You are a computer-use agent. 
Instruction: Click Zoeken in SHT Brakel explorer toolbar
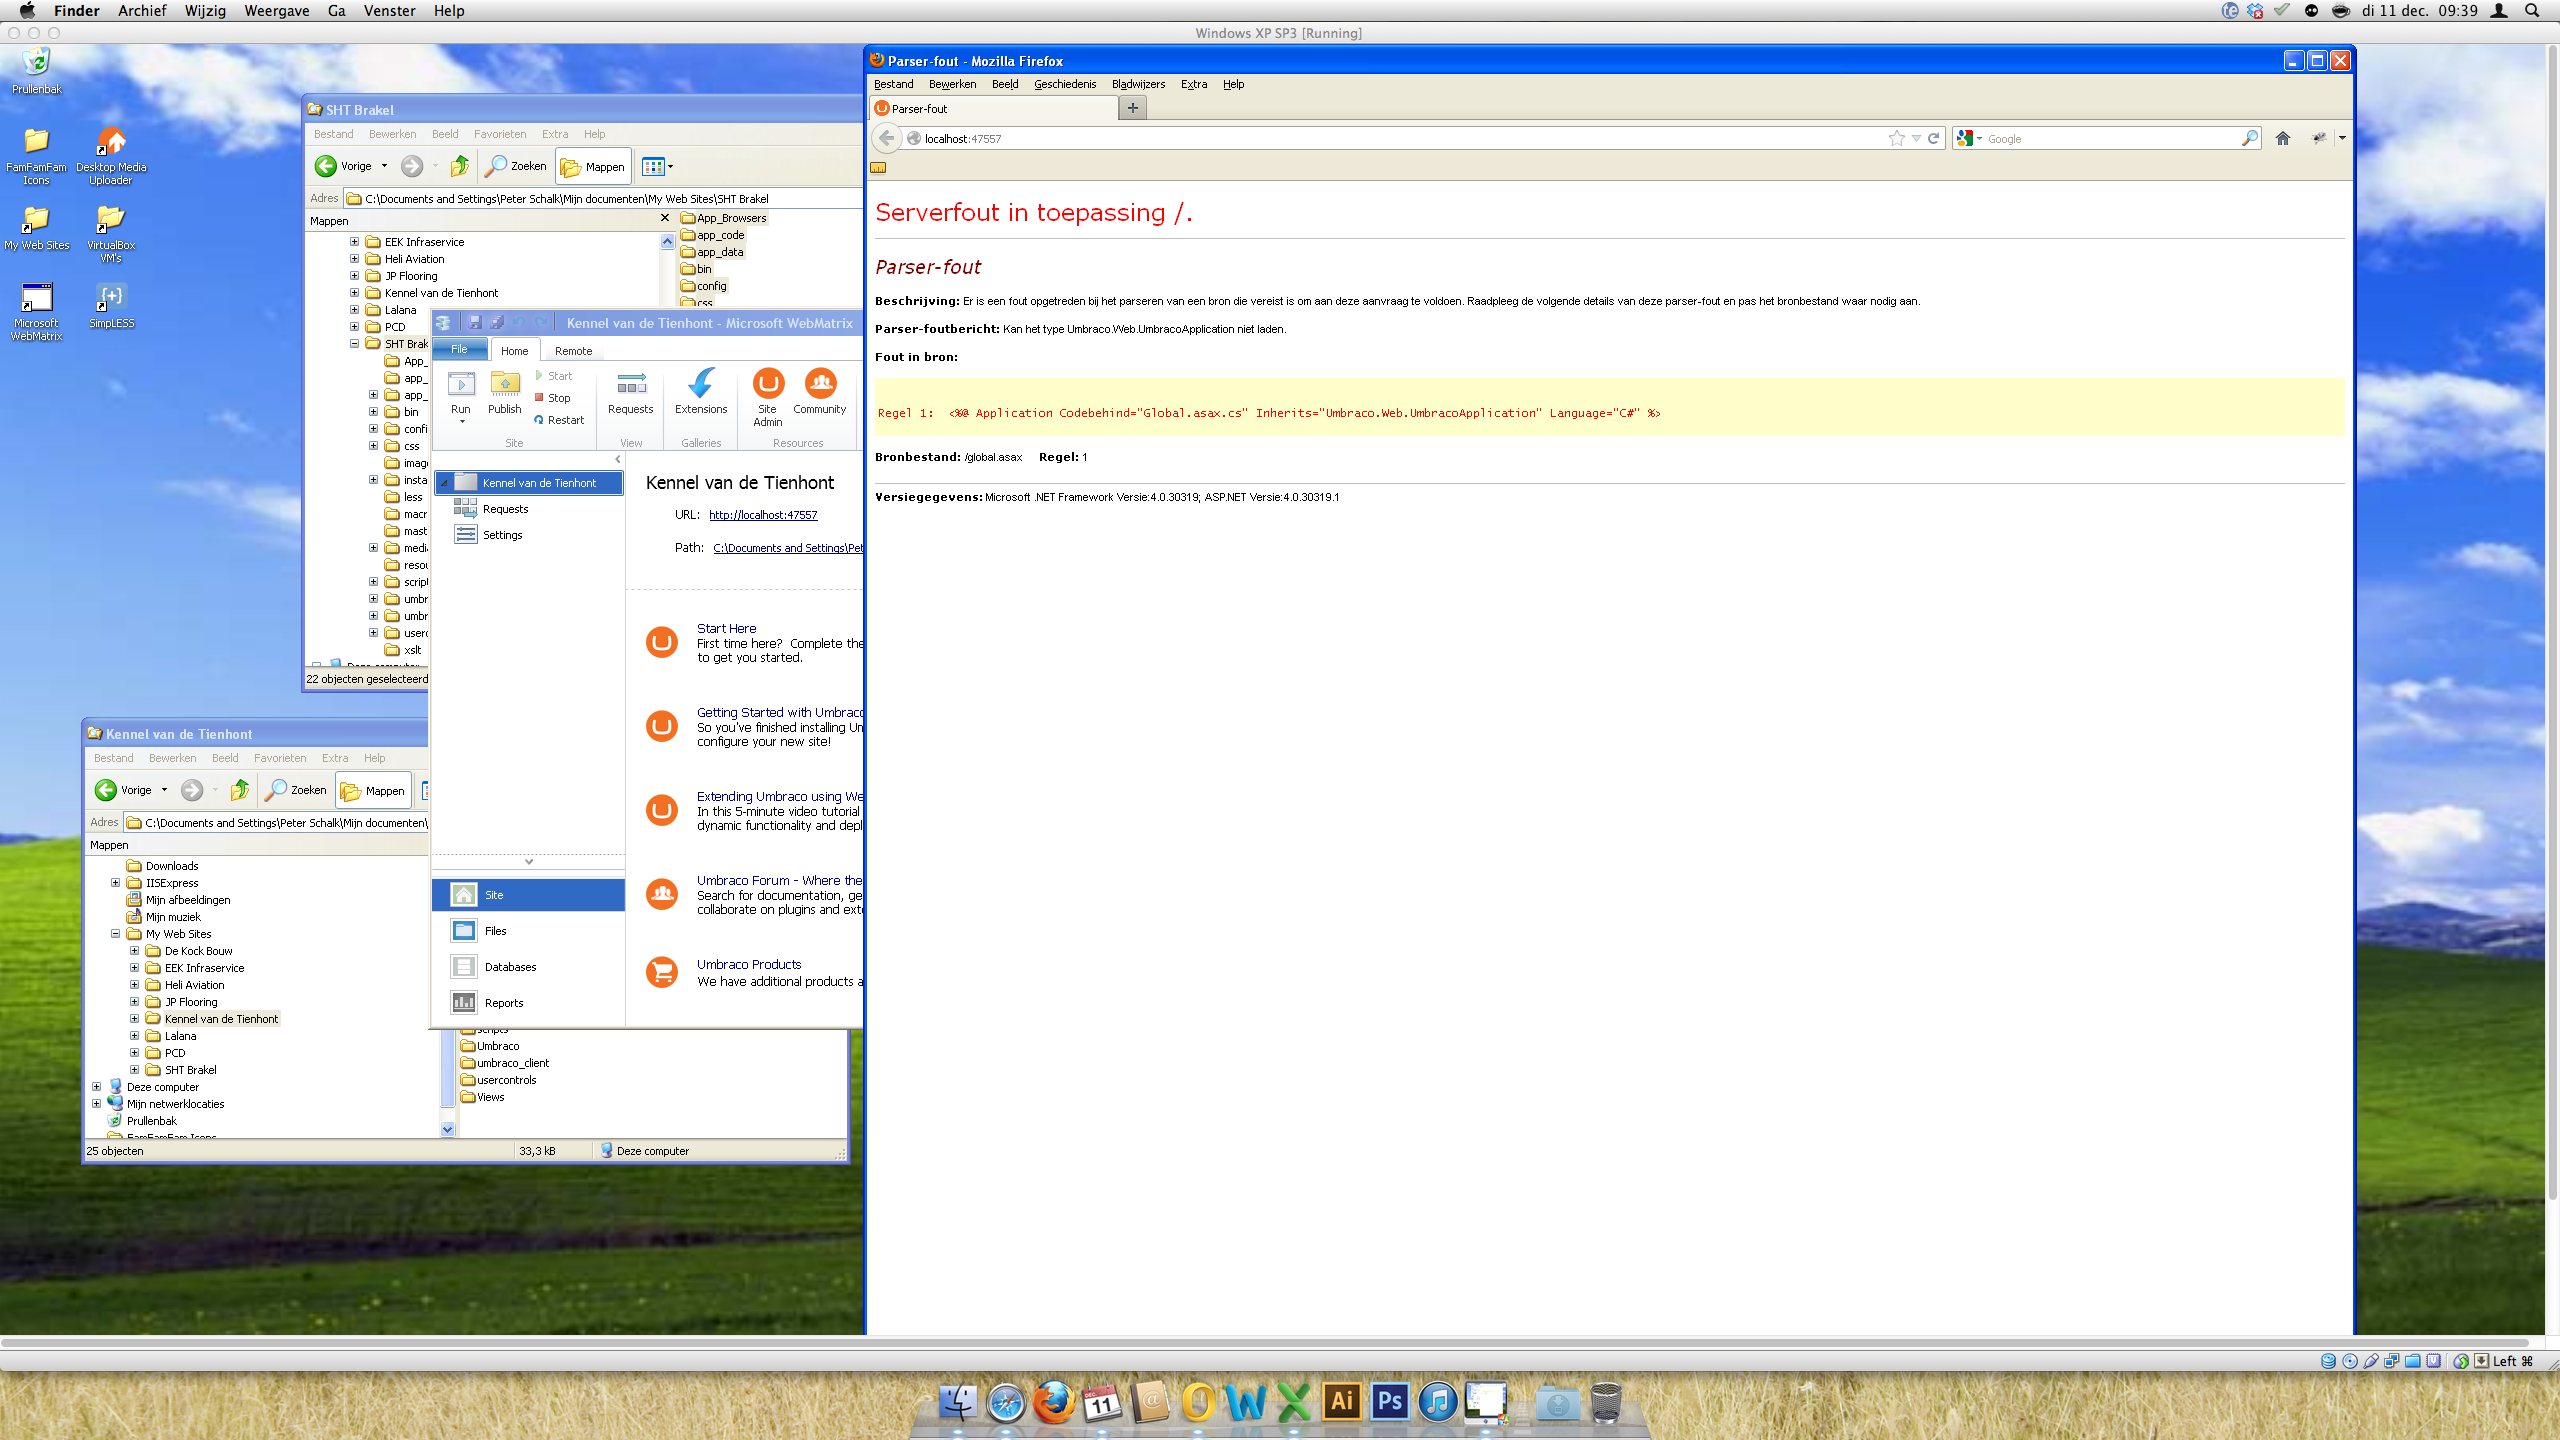(516, 166)
